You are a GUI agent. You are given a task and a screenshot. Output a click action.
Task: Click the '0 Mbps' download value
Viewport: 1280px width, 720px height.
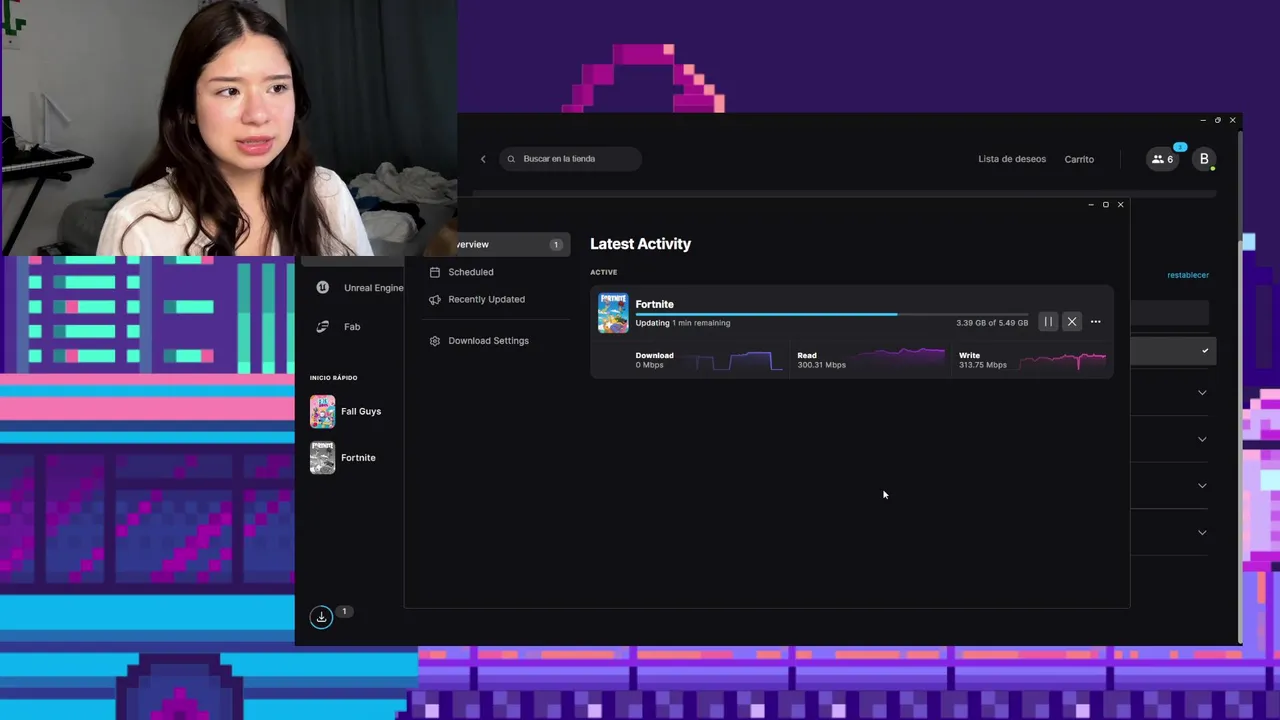[649, 365]
